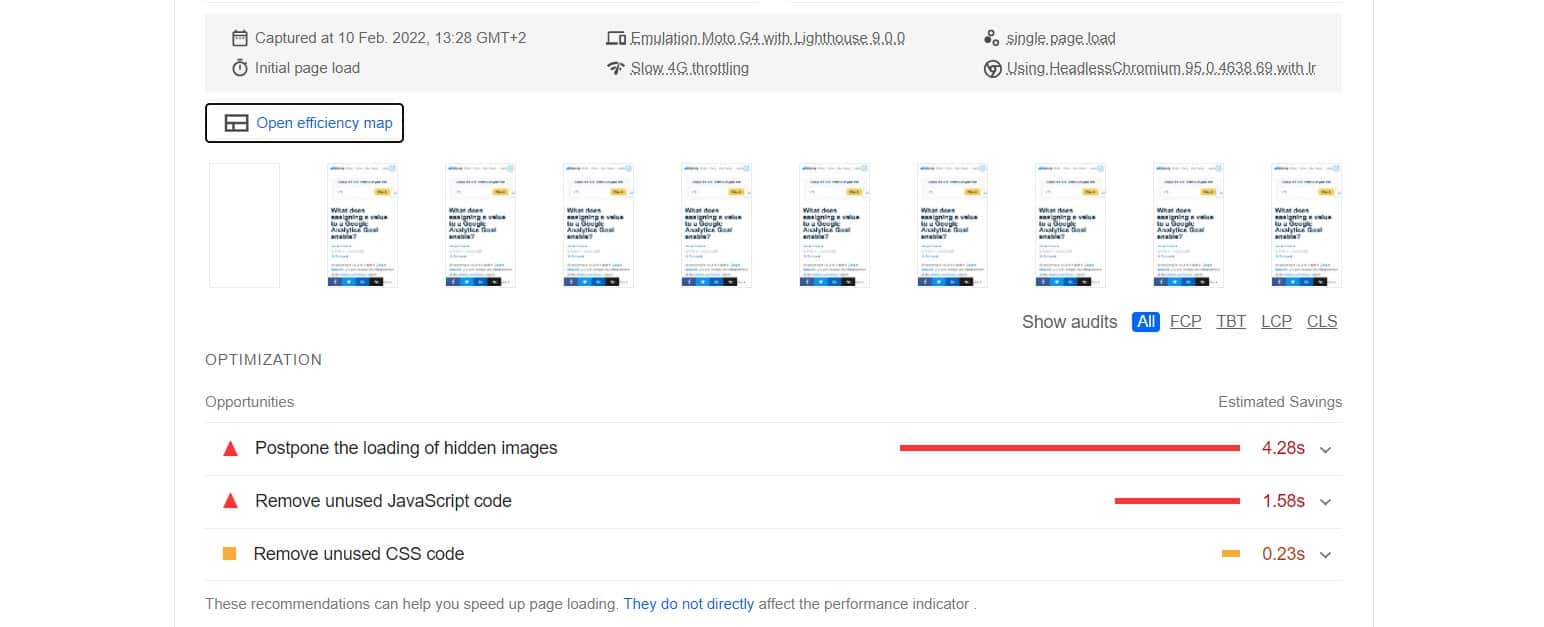
Task: Open efficiency map
Action: click(x=305, y=123)
